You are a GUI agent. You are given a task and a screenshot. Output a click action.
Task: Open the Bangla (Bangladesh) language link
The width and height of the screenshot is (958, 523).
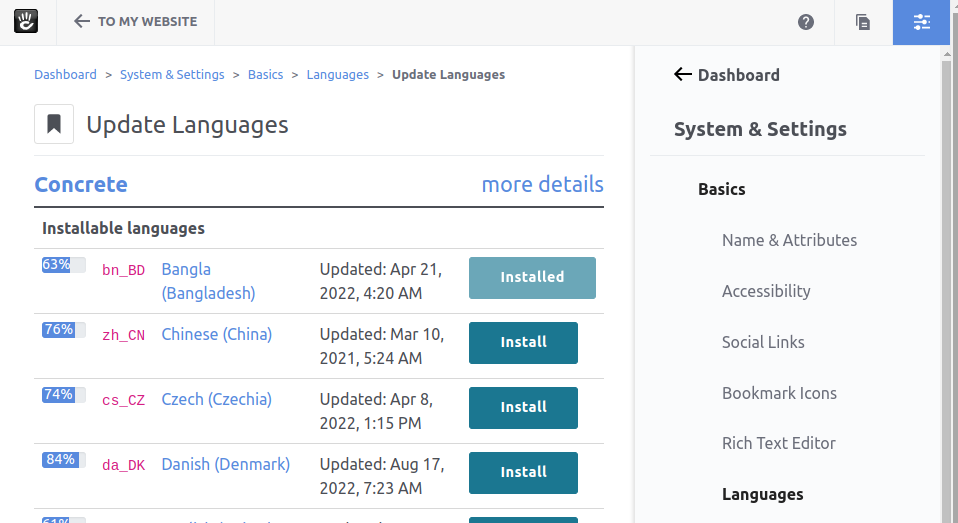click(208, 281)
